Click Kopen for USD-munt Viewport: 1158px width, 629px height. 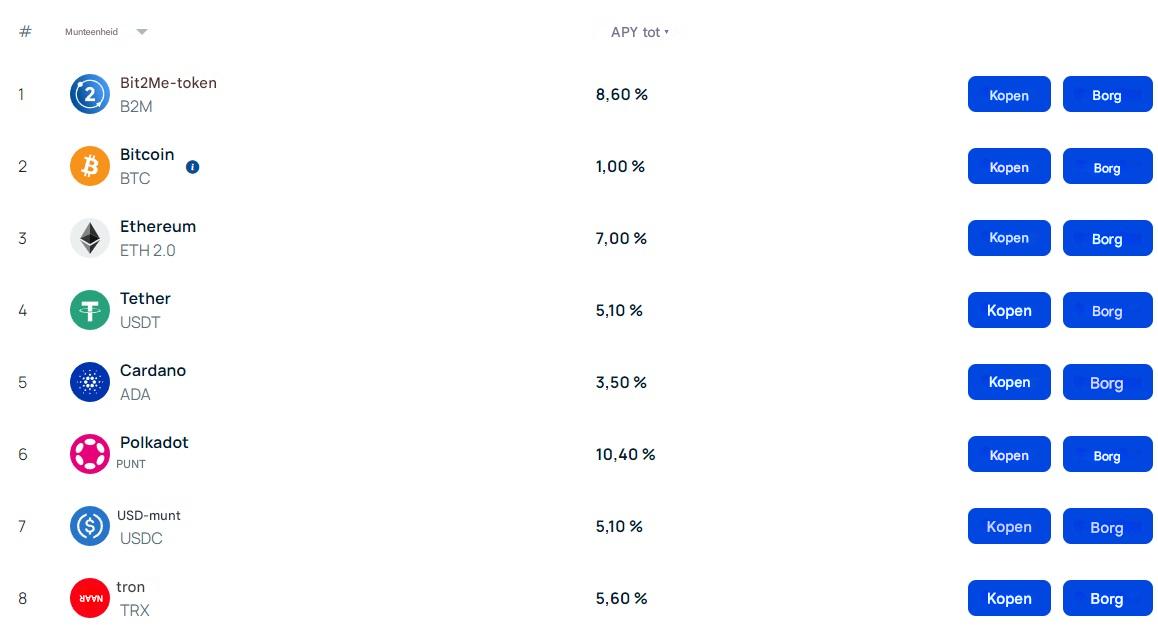1008,526
